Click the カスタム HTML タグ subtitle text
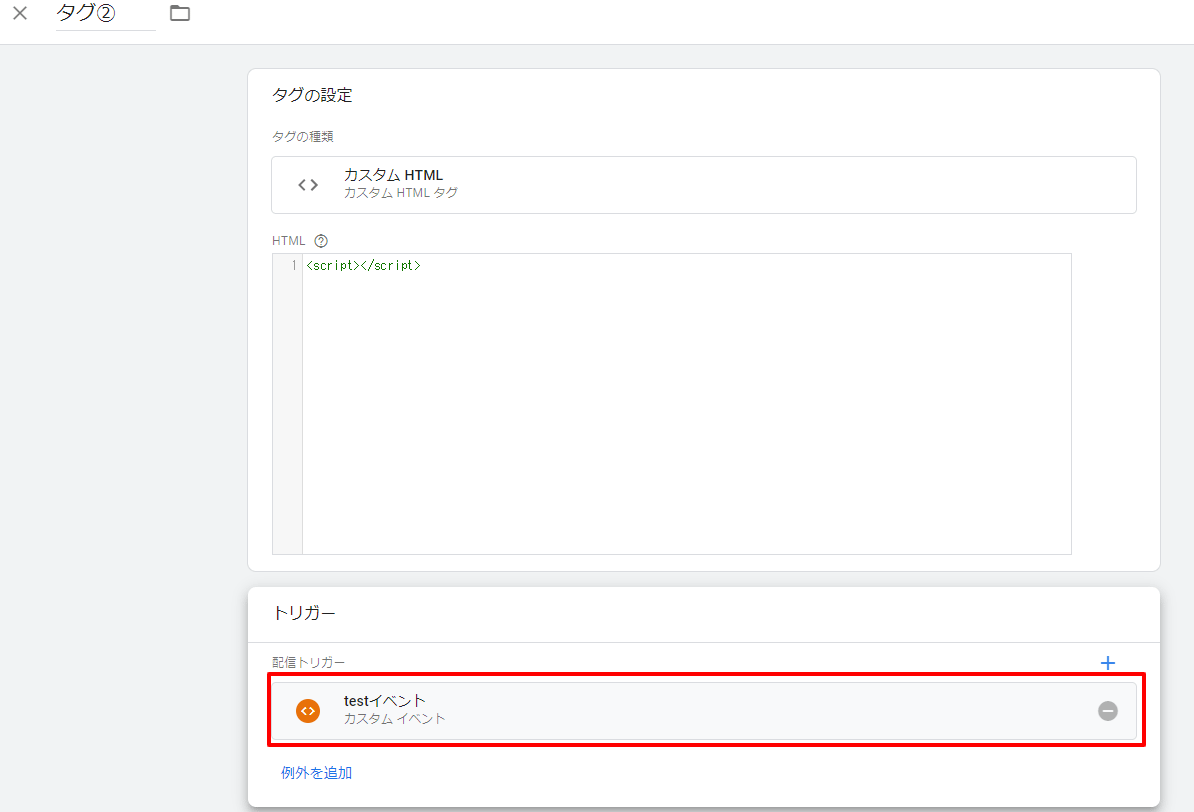The image size is (1194, 812). pyautogui.click(x=400, y=193)
